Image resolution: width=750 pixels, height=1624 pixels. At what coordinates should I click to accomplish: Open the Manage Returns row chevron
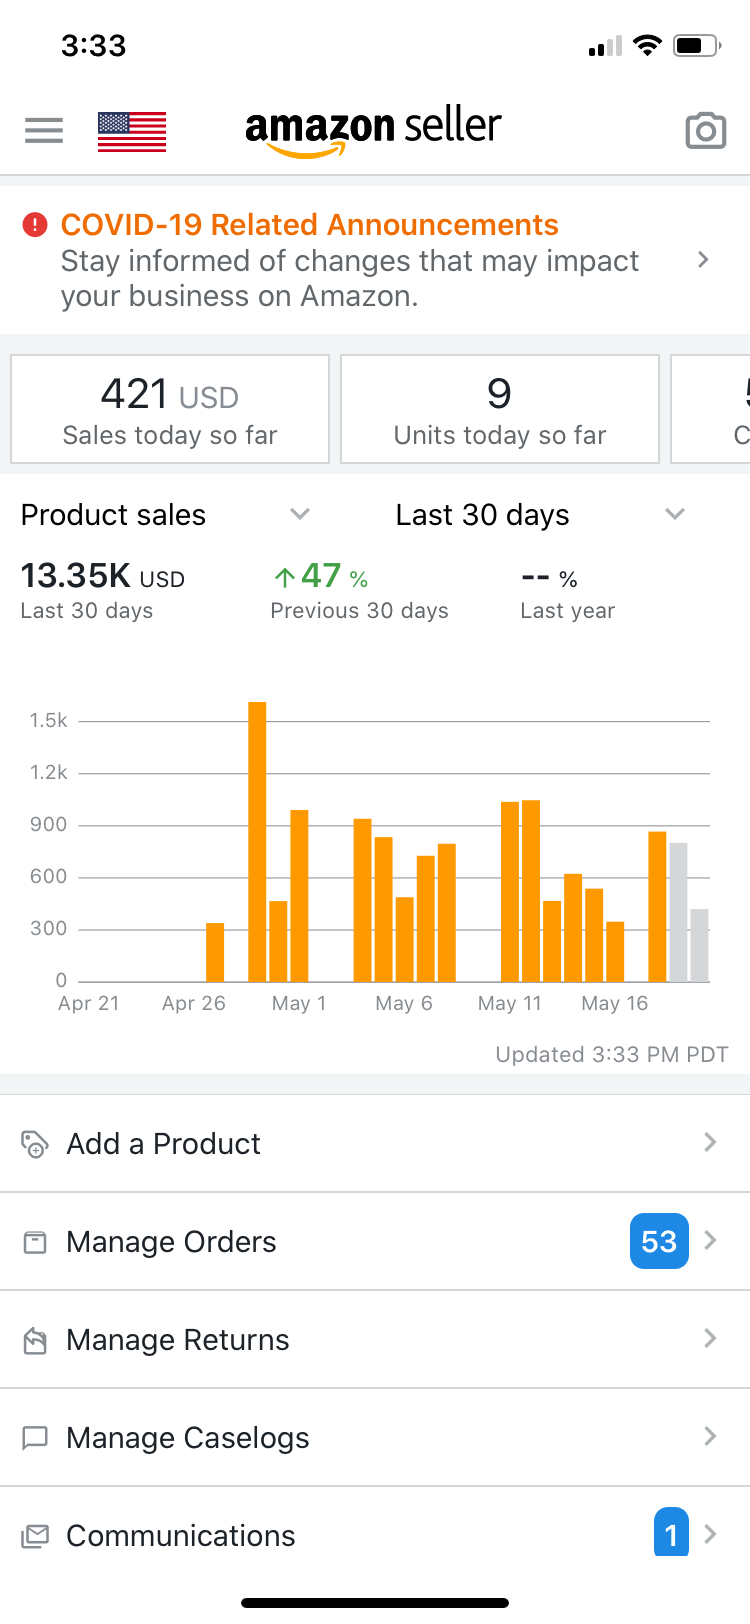point(710,1339)
